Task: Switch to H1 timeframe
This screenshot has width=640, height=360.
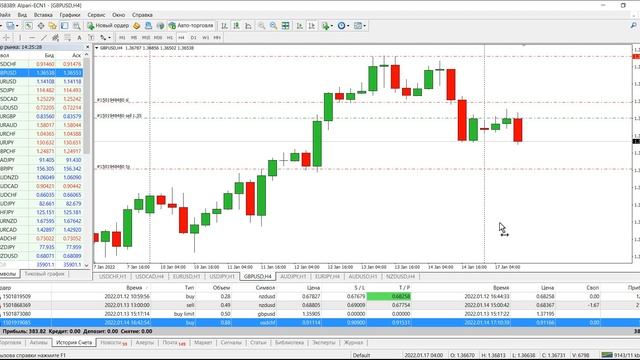Action: tap(170, 38)
